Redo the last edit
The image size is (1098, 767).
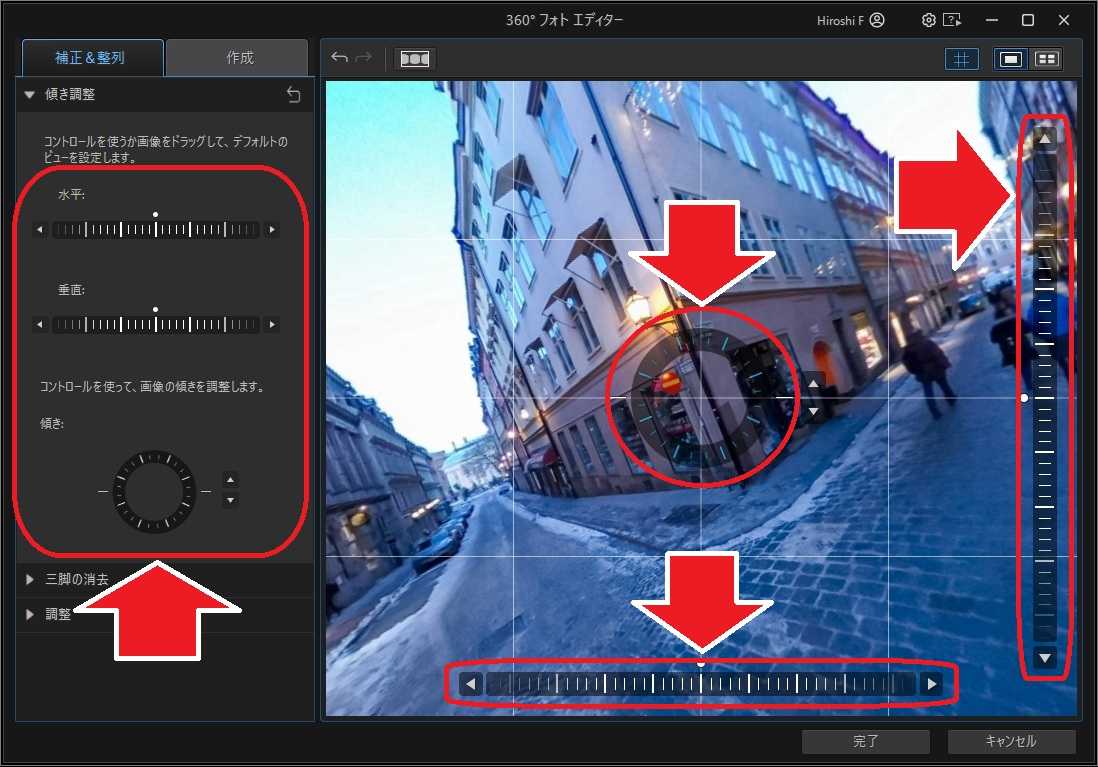[362, 58]
